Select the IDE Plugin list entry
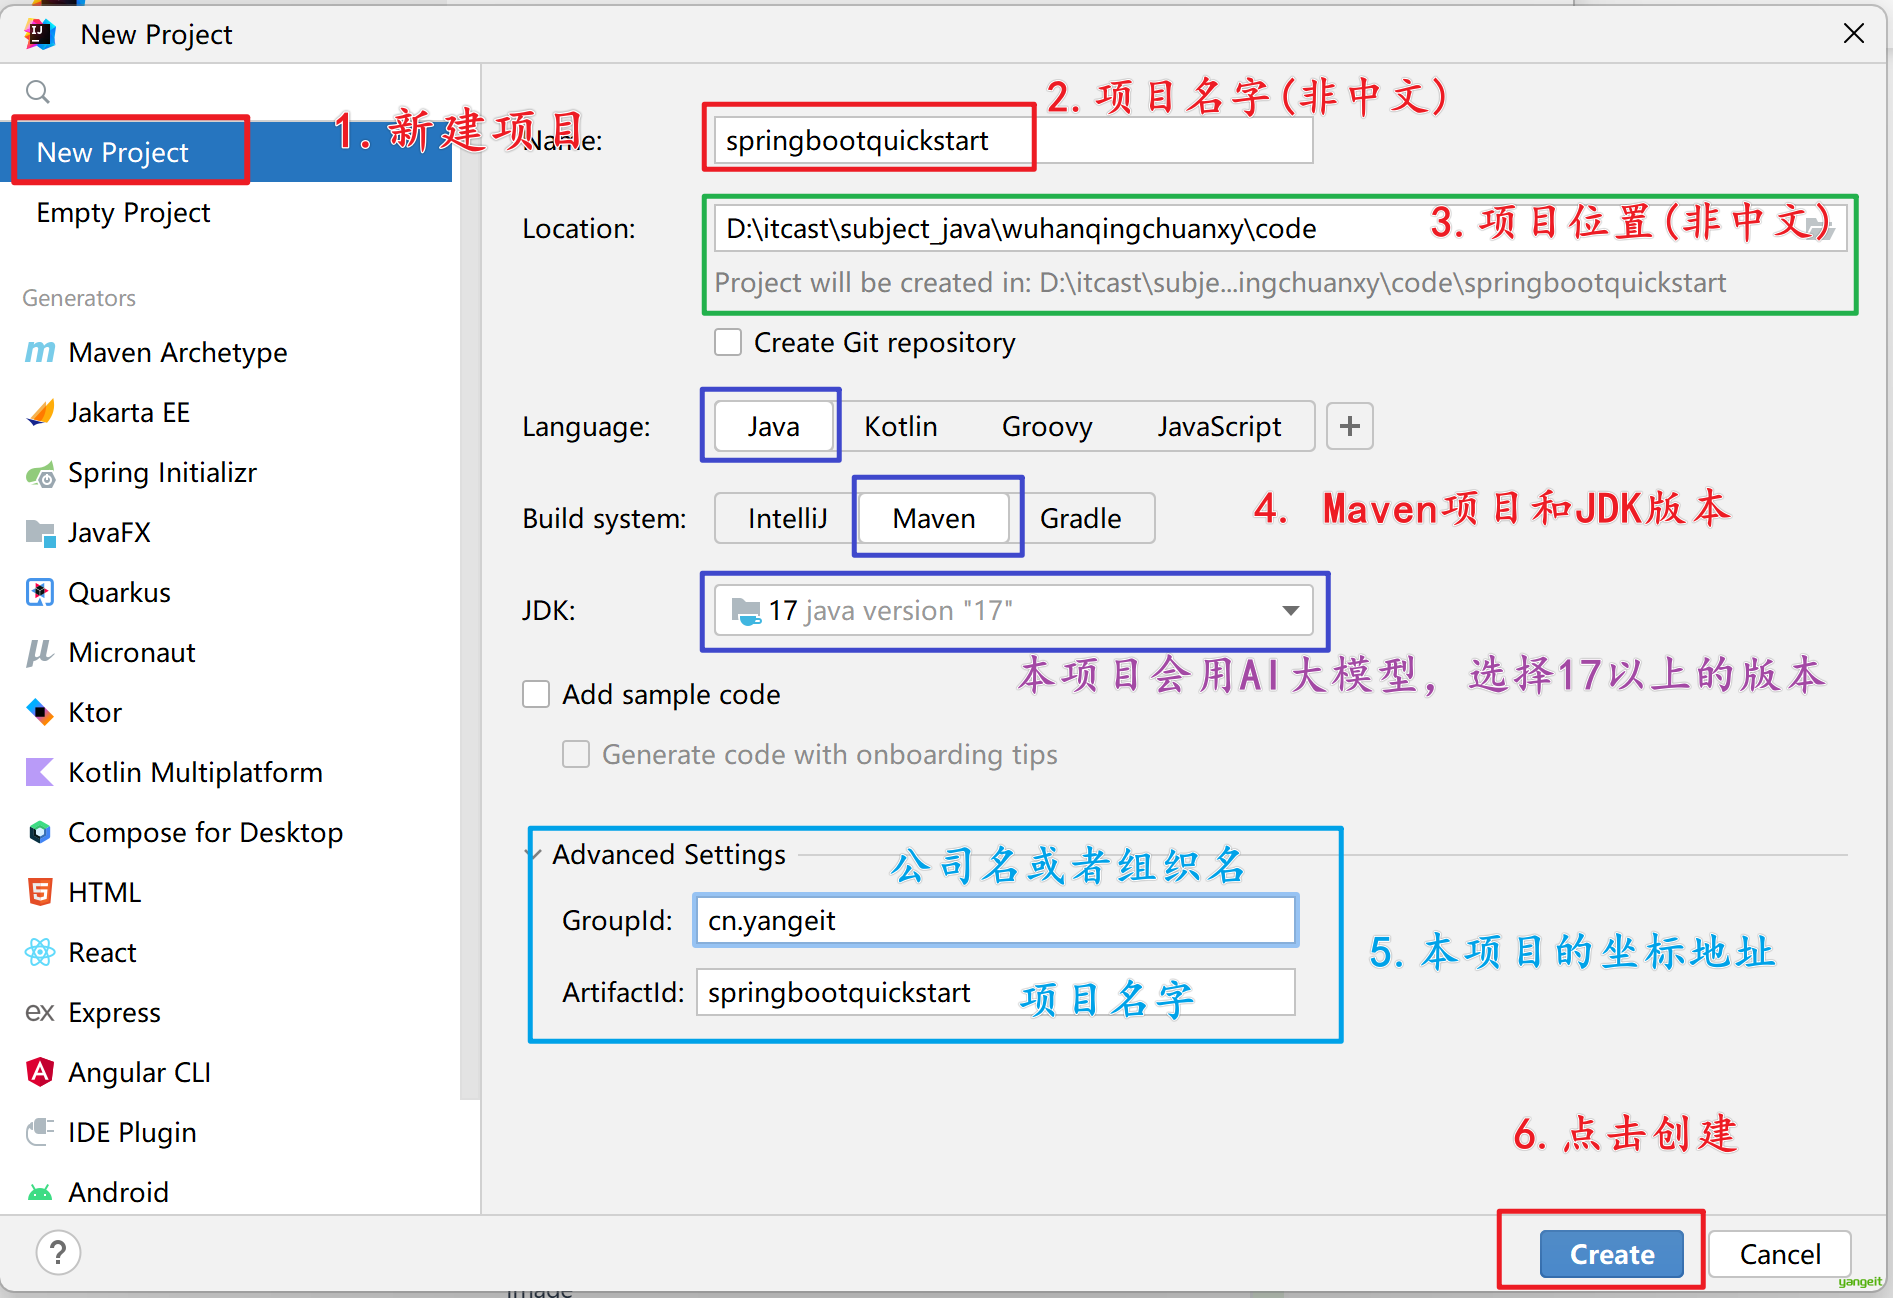Image resolution: width=1893 pixels, height=1298 pixels. pos(132,1133)
